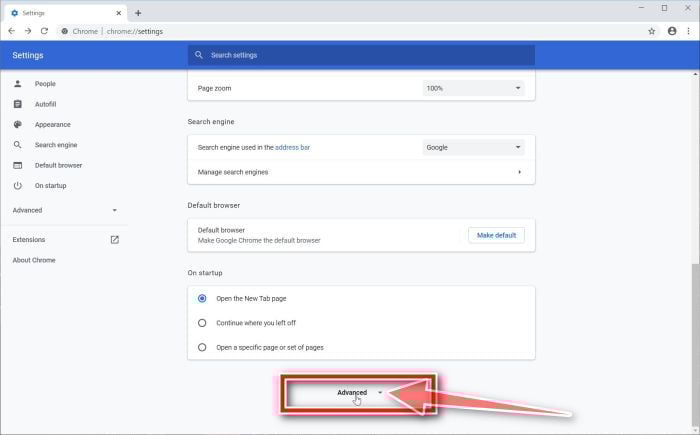Click the On startup power icon
The image size is (700, 435).
[17, 185]
